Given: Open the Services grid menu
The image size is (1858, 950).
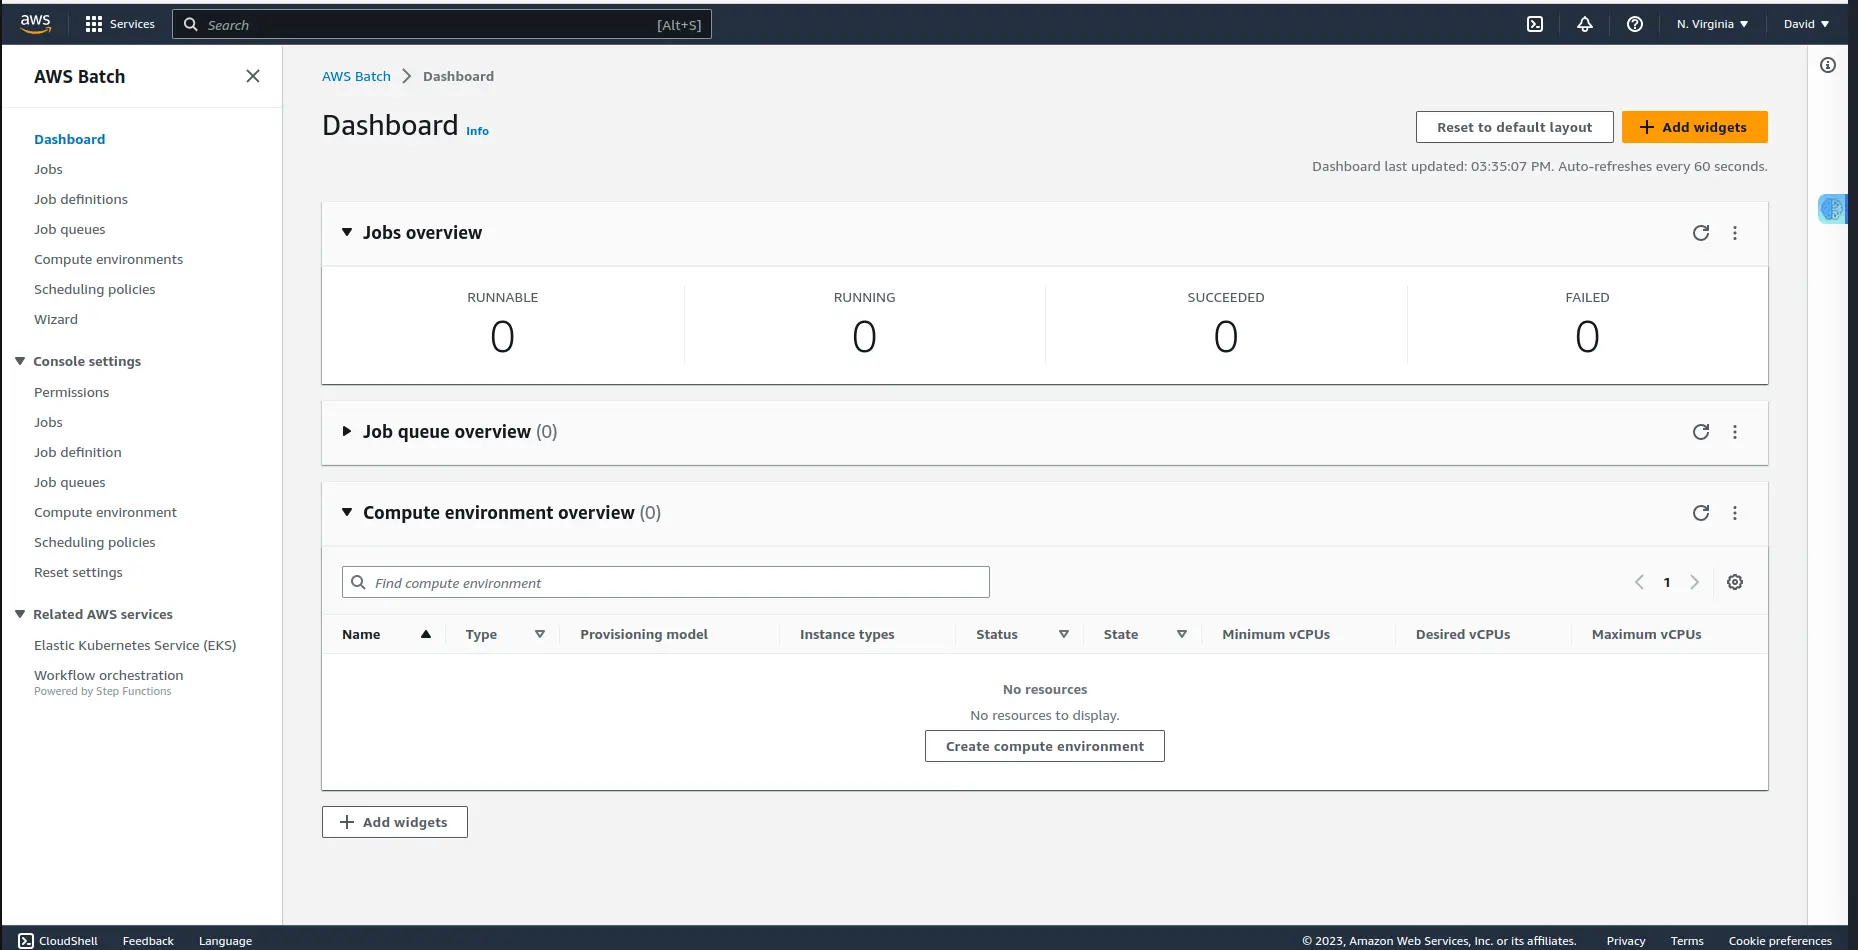Looking at the screenshot, I should coord(120,24).
